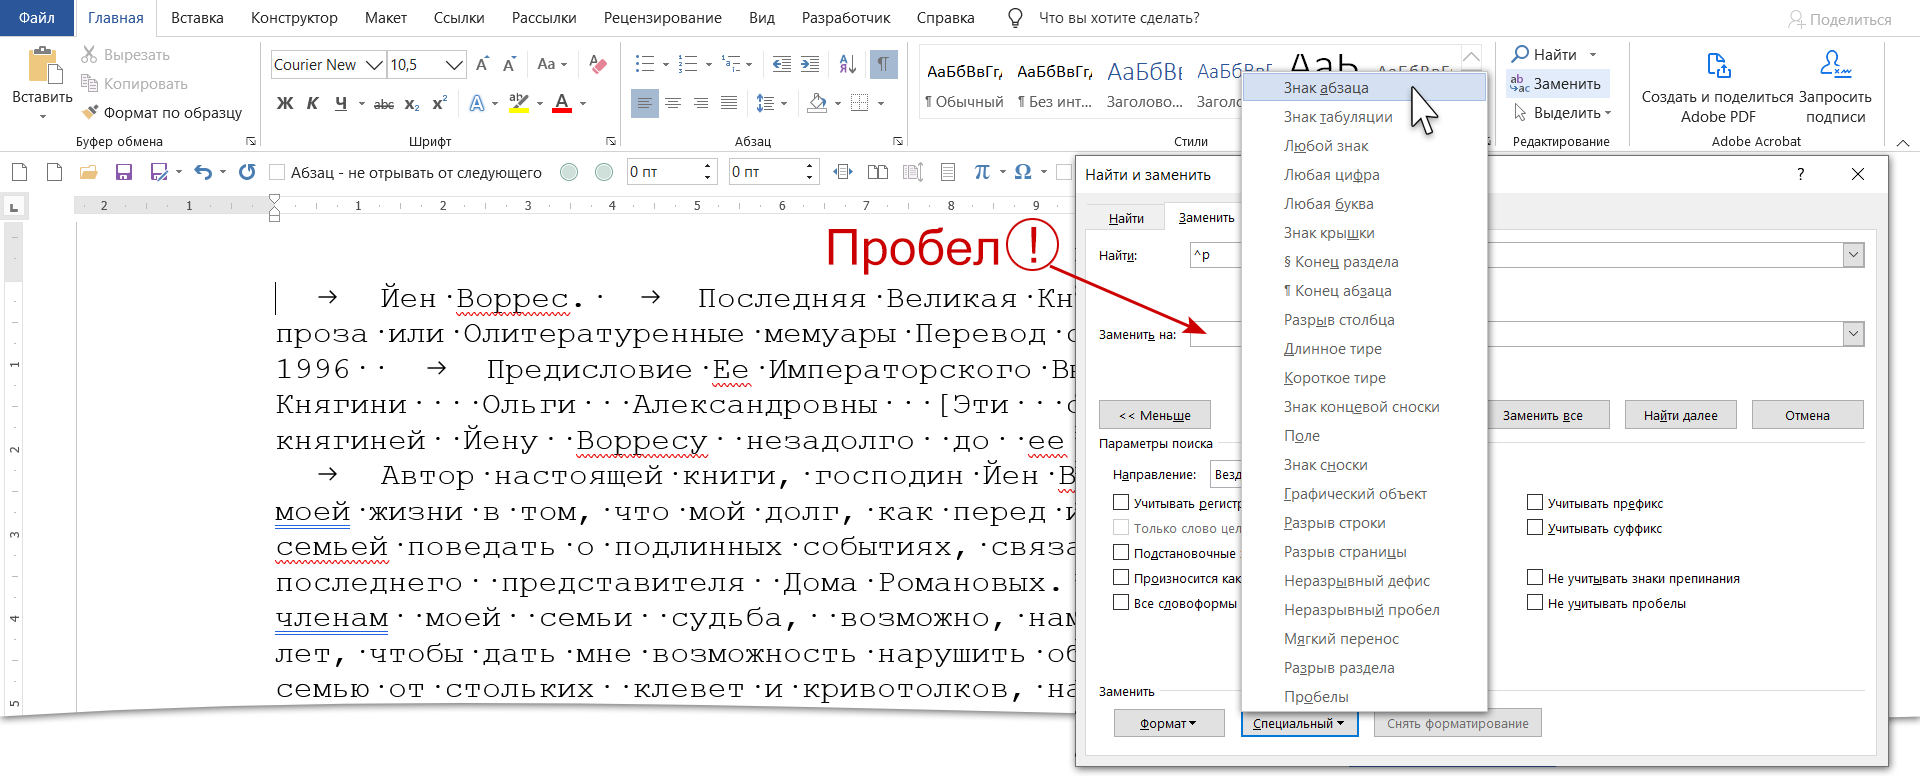Open change case 'Aa' dropdown

point(552,65)
